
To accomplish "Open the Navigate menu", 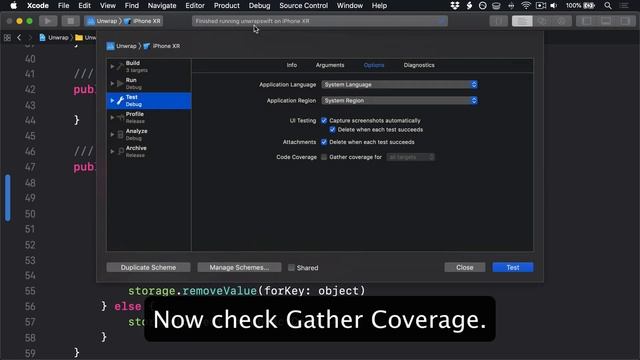I will point(162,5).
